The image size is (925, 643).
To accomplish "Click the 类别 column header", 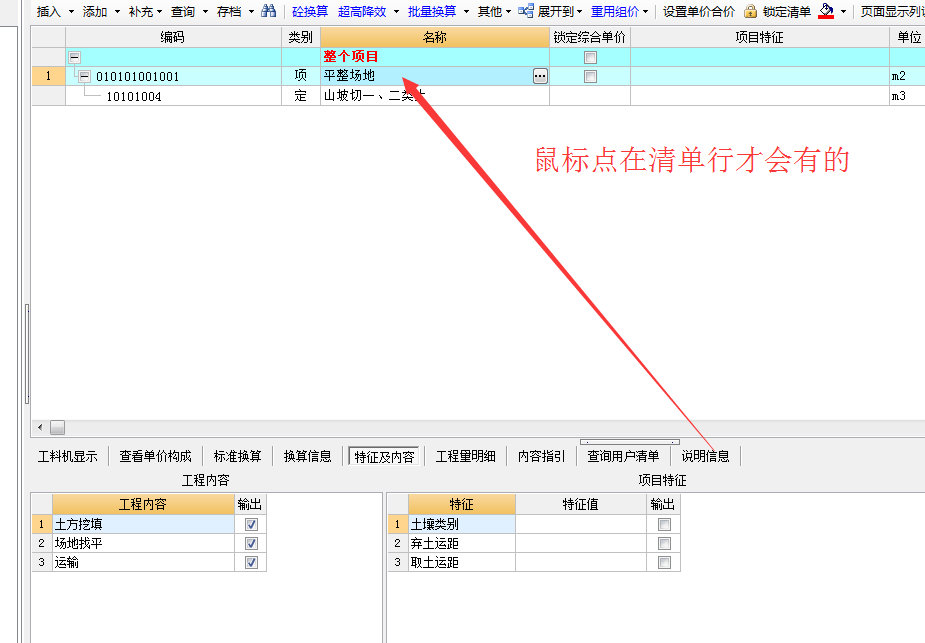I will point(301,37).
